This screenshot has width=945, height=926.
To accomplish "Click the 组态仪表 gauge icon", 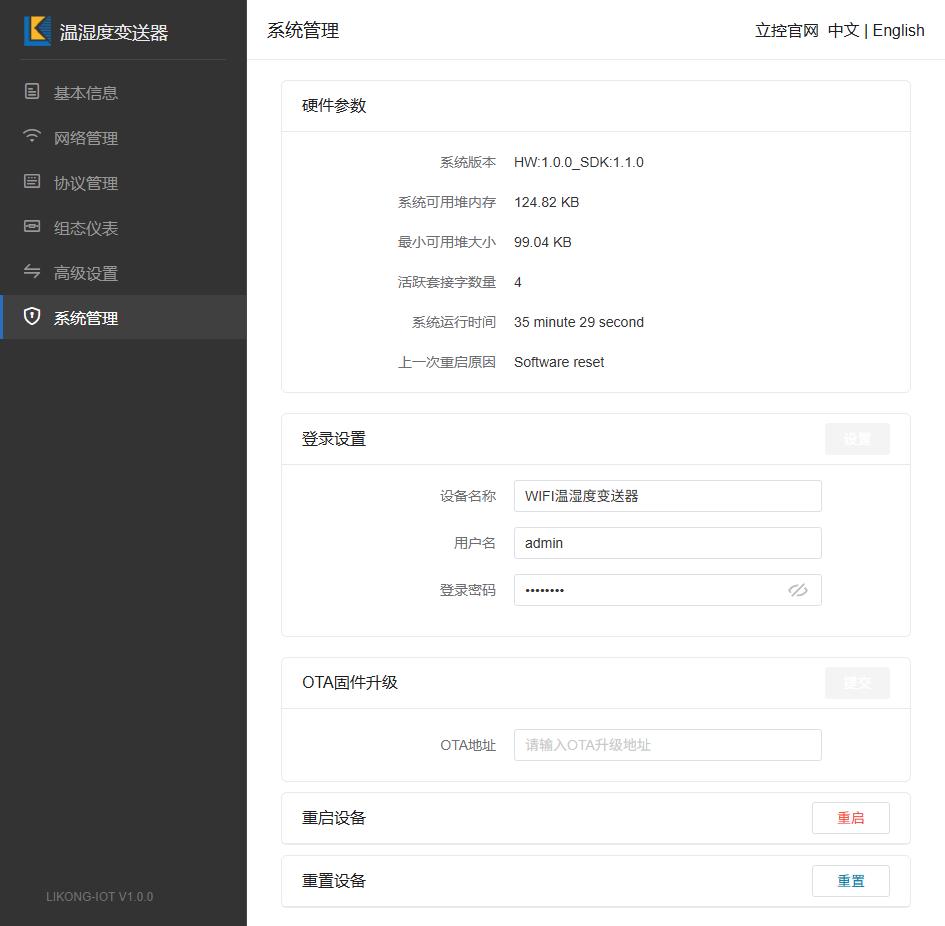I will coord(32,227).
